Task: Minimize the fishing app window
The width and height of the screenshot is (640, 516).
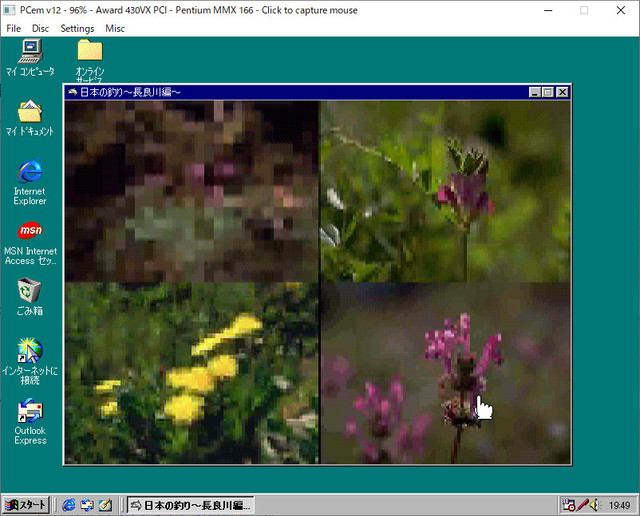Action: click(x=534, y=92)
